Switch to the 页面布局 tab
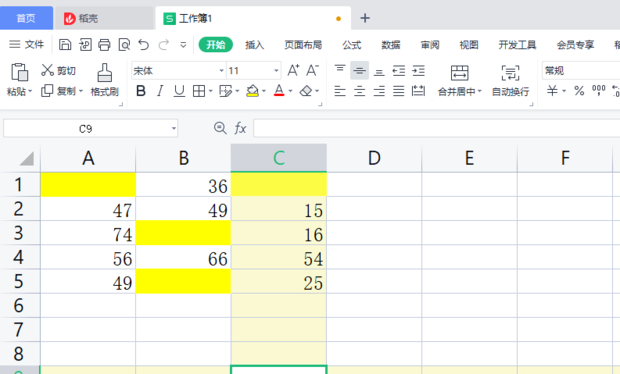Image resolution: width=620 pixels, height=374 pixels. (x=303, y=45)
